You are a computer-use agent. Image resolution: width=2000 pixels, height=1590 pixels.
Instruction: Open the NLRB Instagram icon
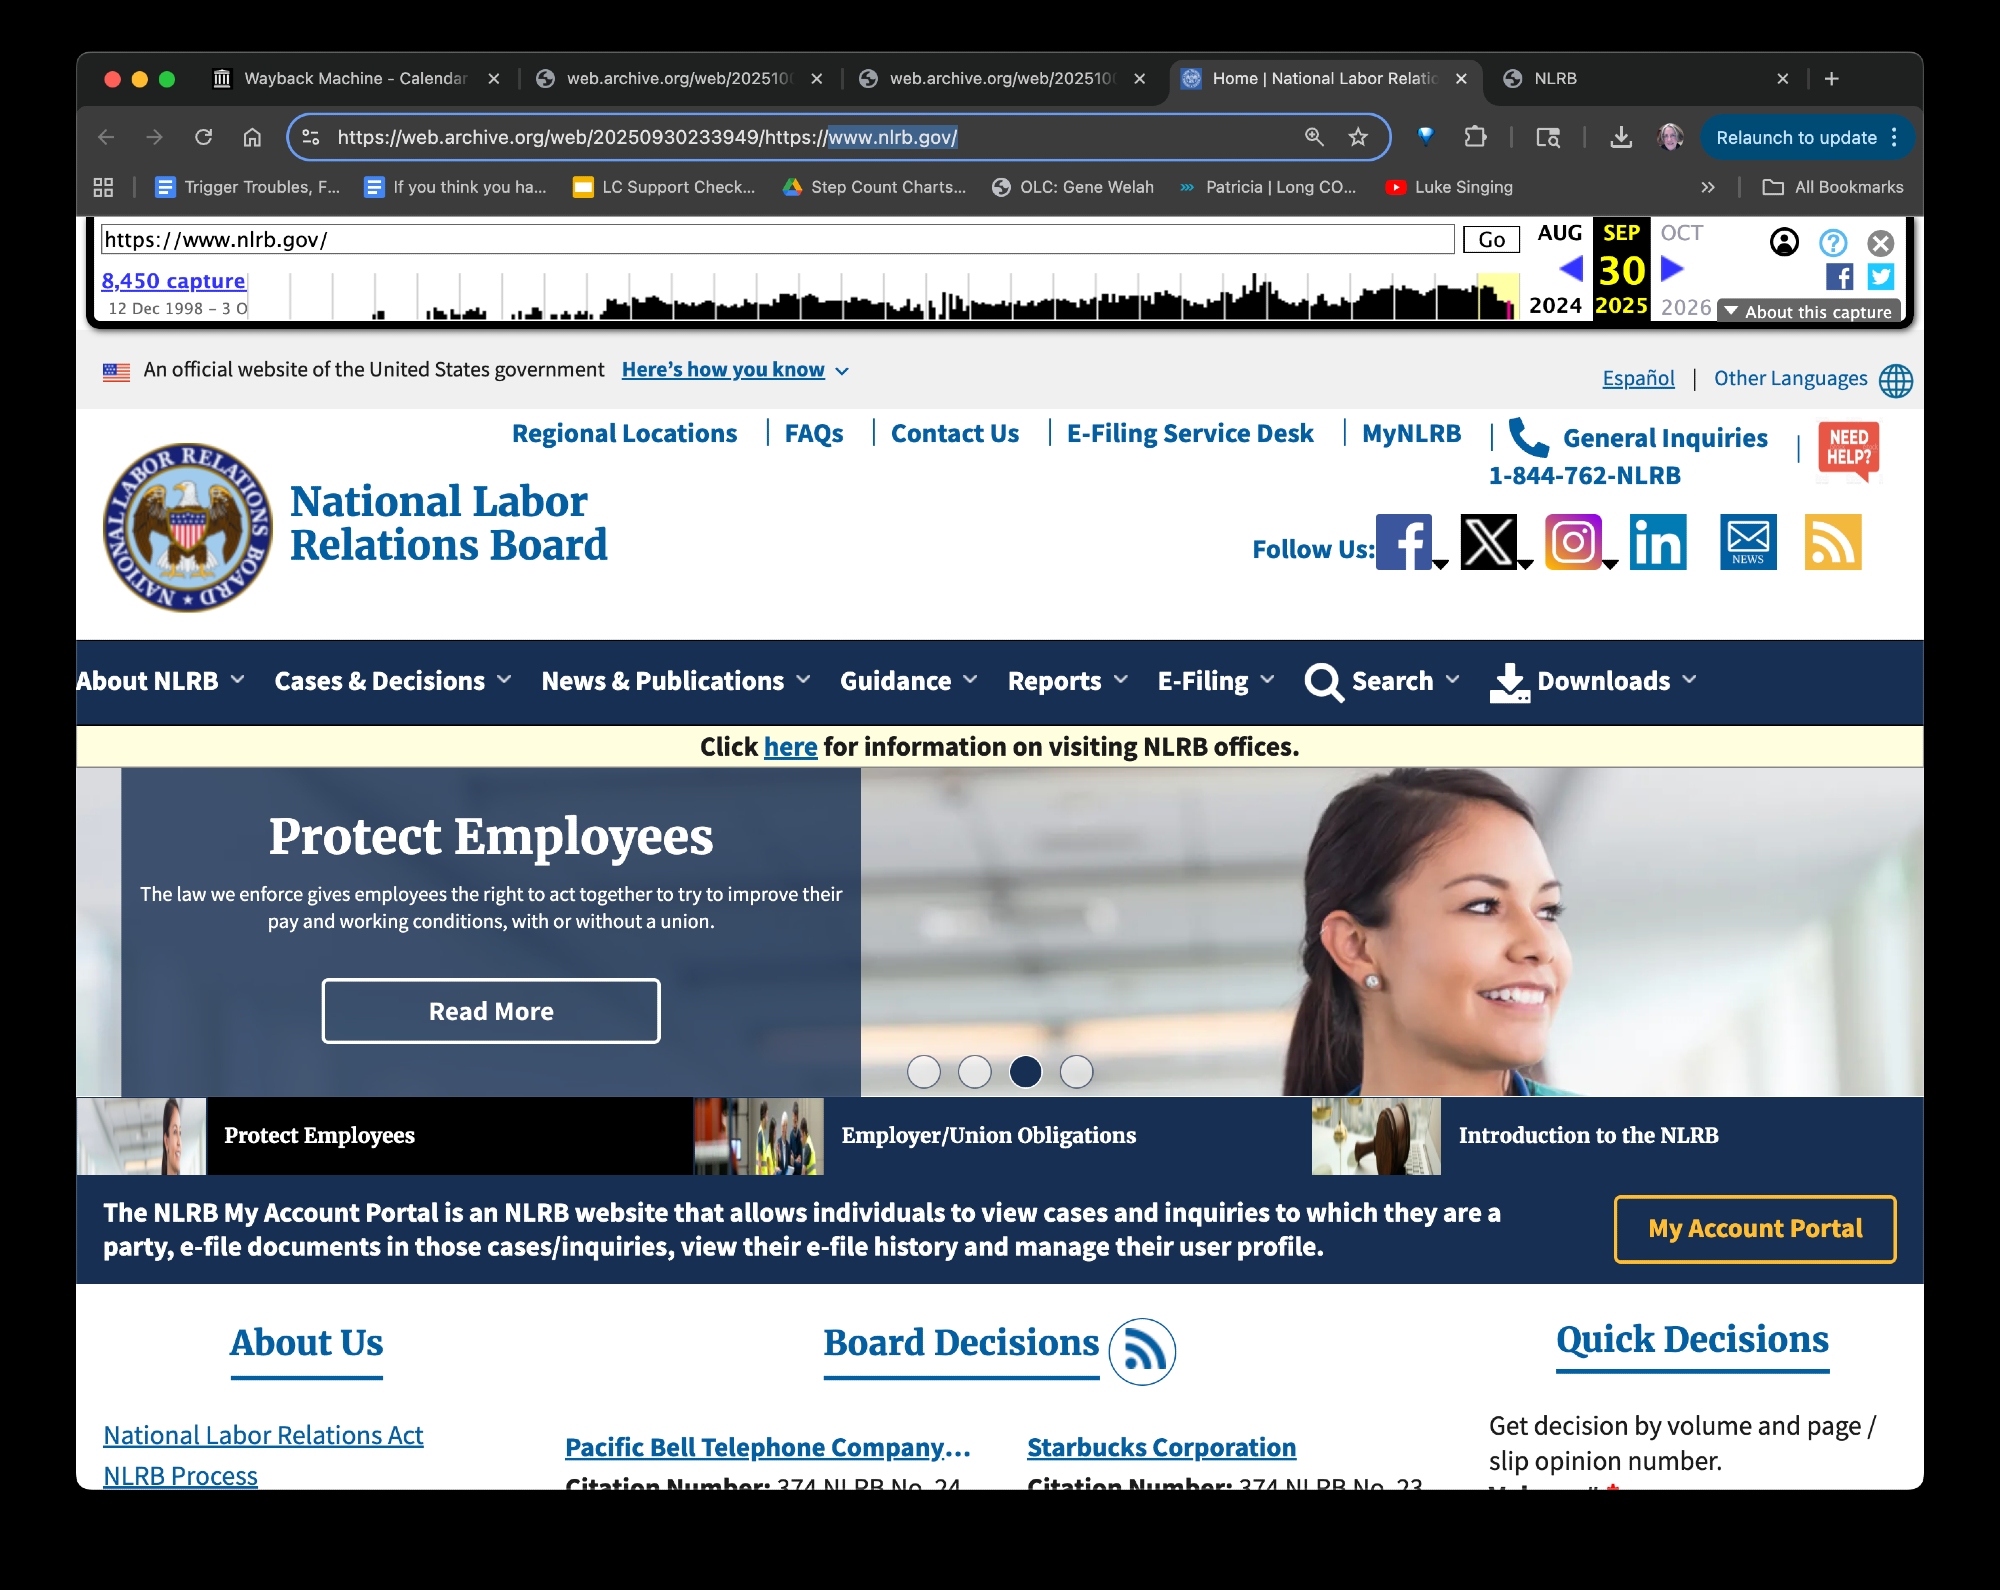point(1573,542)
